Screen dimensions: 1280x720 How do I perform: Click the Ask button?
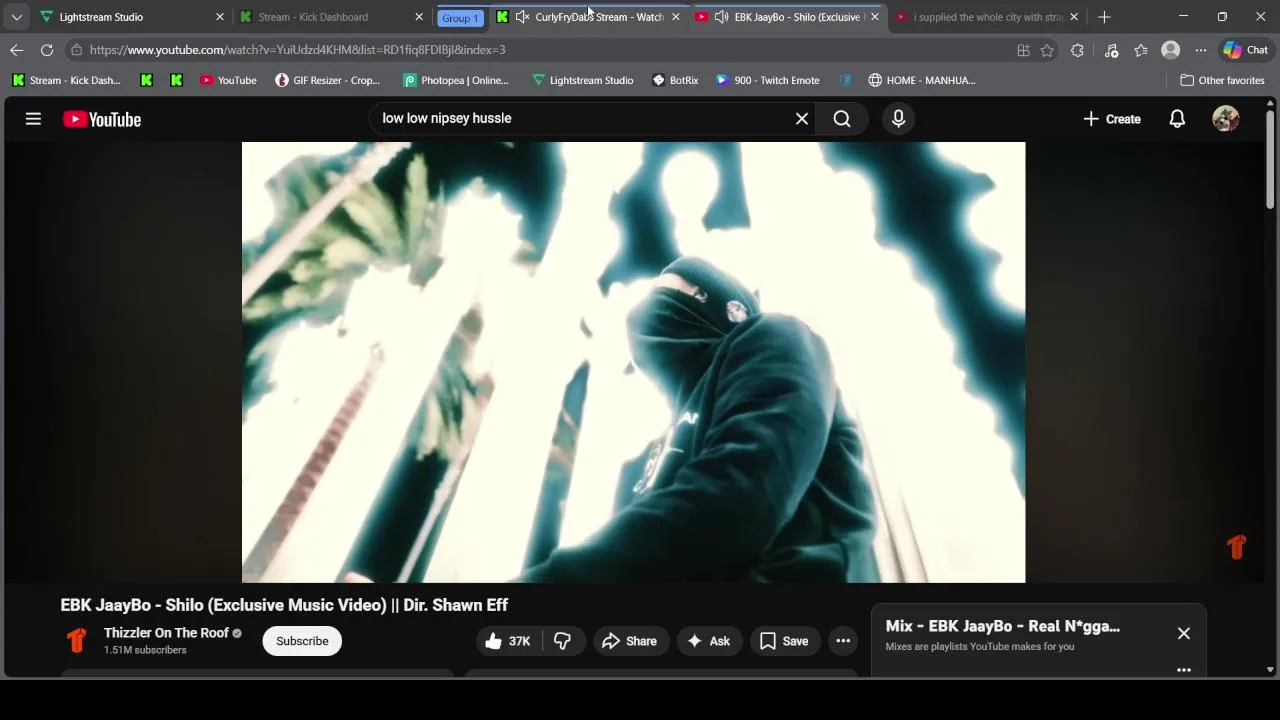(x=709, y=641)
